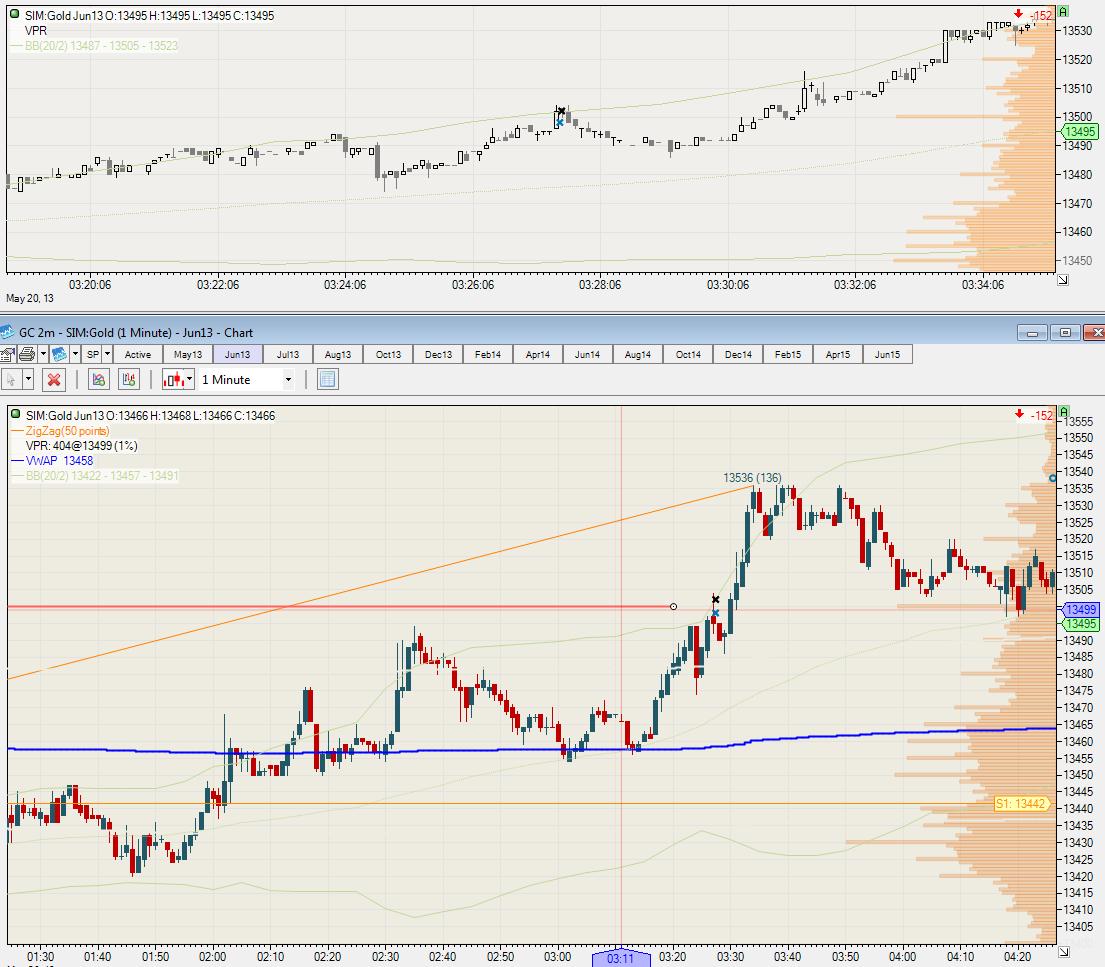Click the blue 13499 price marker
Viewport: 1105px width, 967px height.
(1081, 610)
